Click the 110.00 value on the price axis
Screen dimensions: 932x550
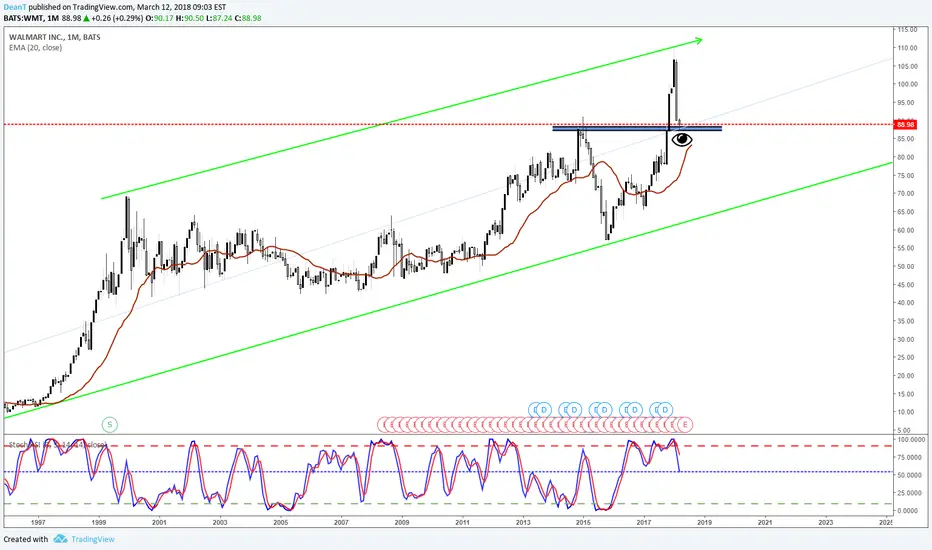[907, 48]
